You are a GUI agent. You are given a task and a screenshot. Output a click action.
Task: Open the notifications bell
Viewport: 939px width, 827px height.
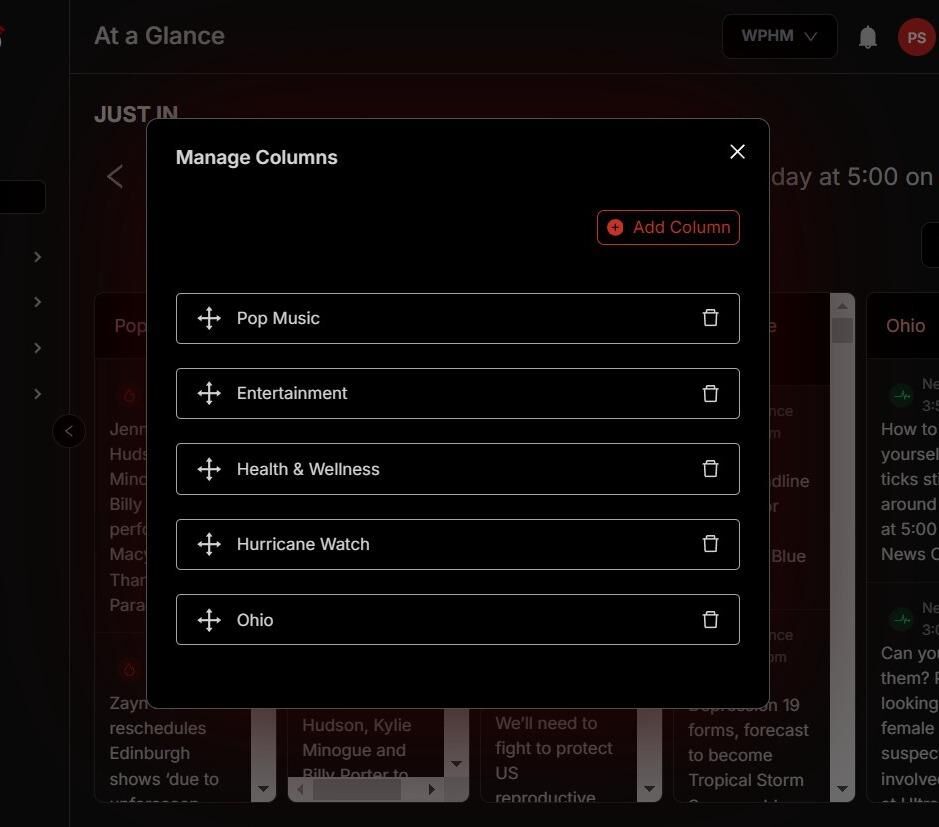868,37
